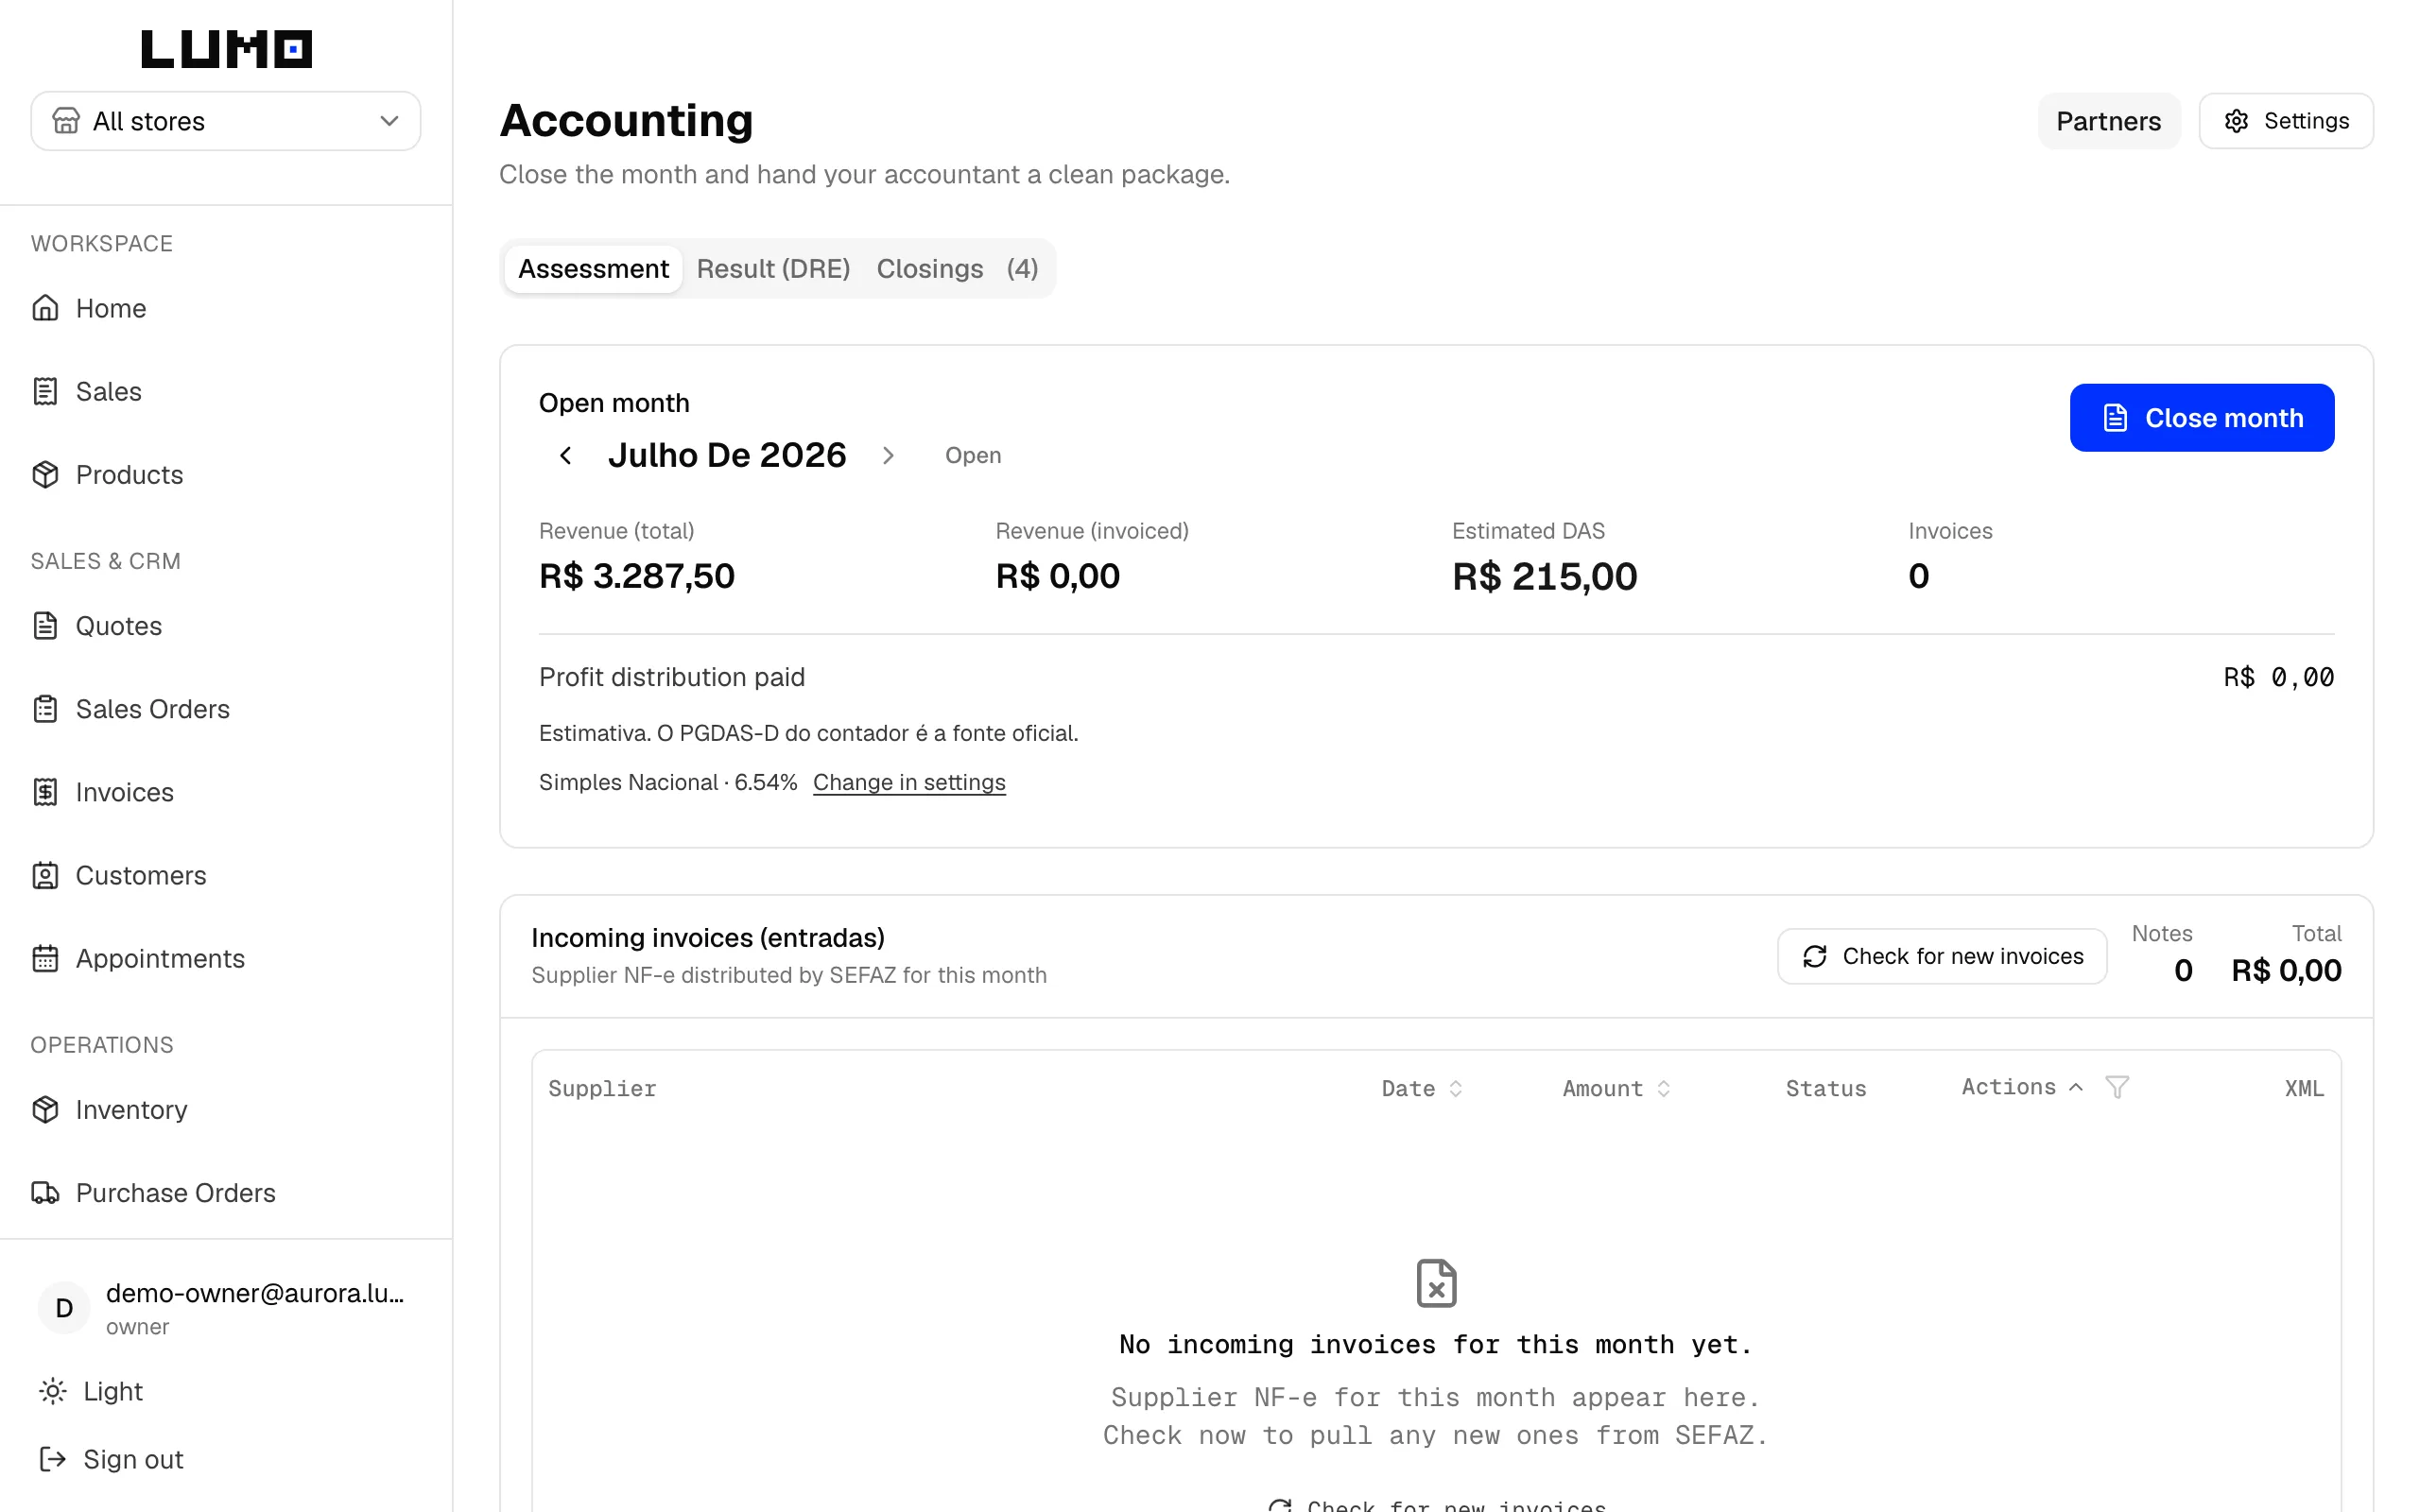The width and height of the screenshot is (2420, 1512).
Task: Advance to next month with right chevron
Action: [888, 455]
